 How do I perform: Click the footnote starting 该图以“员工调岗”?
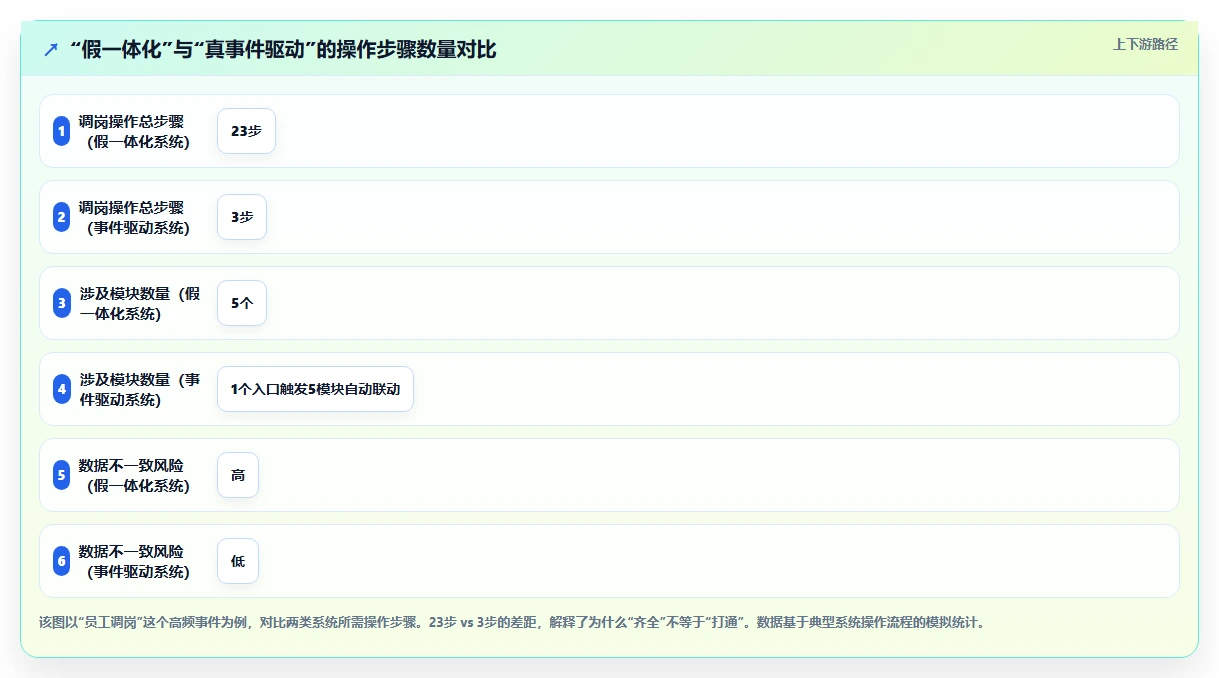(513, 622)
